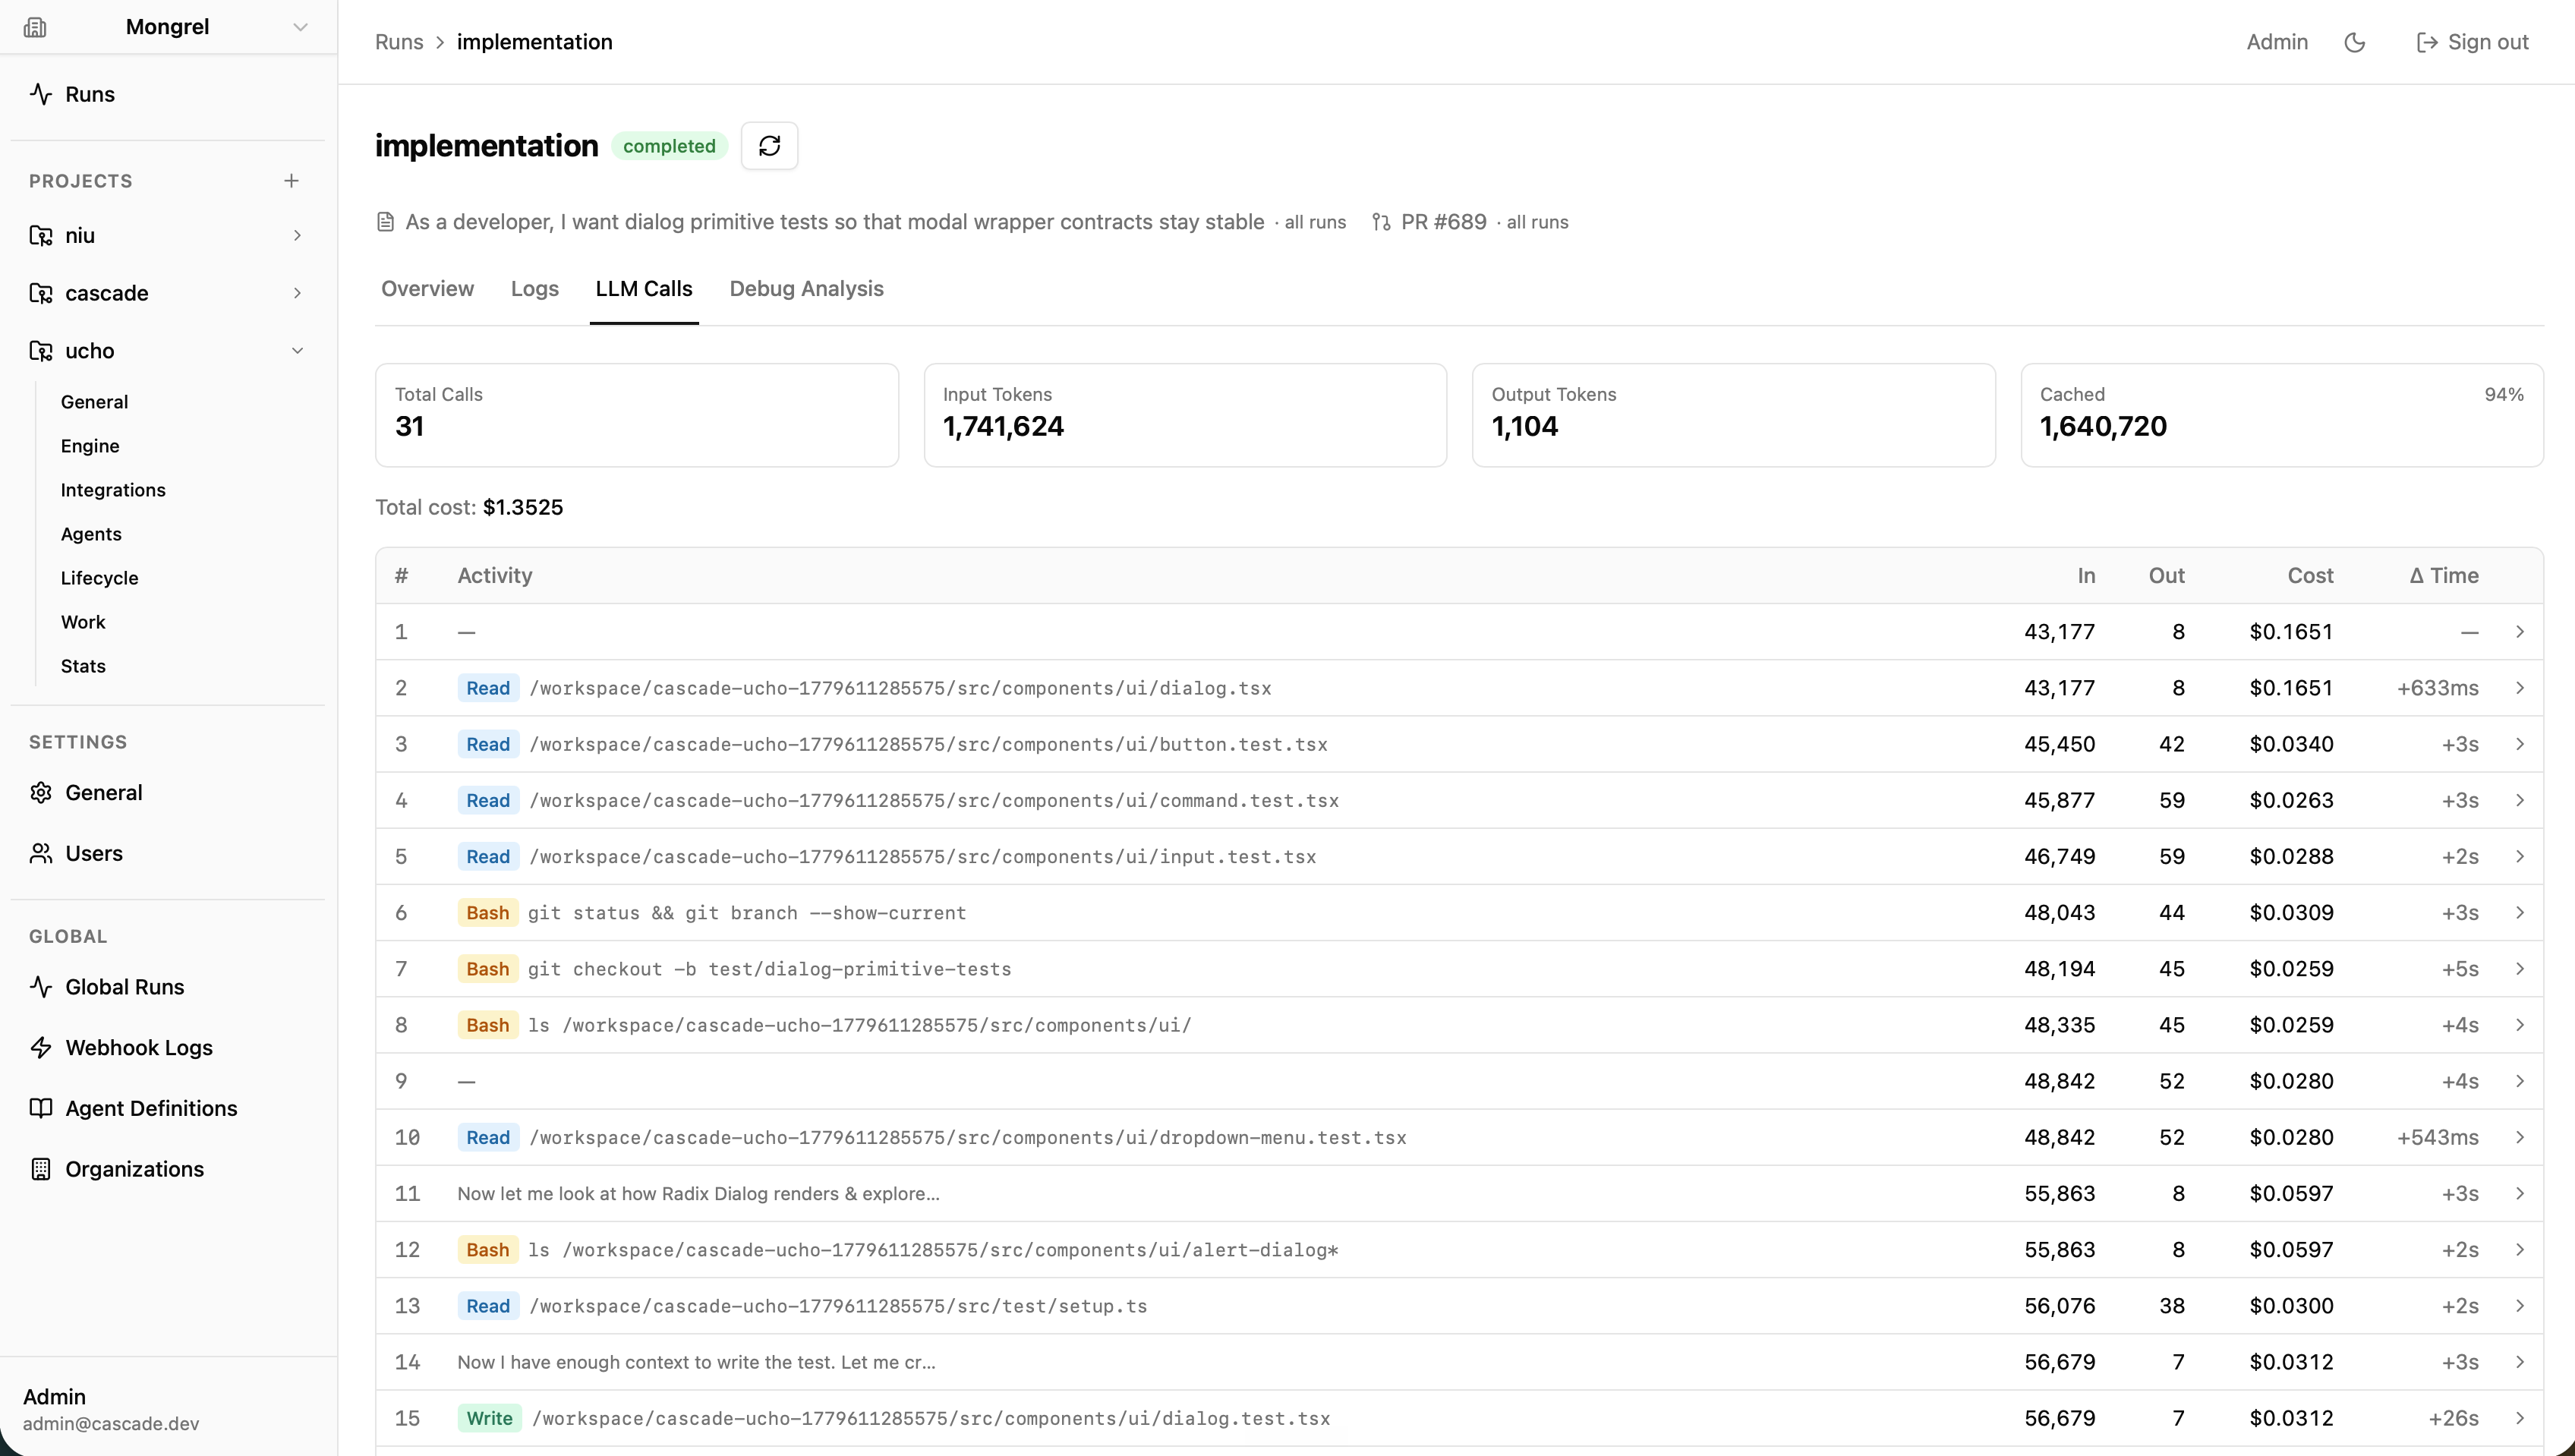The height and width of the screenshot is (1456, 2575).
Task: Click the refresh icon next to completed badge
Action: tap(769, 146)
